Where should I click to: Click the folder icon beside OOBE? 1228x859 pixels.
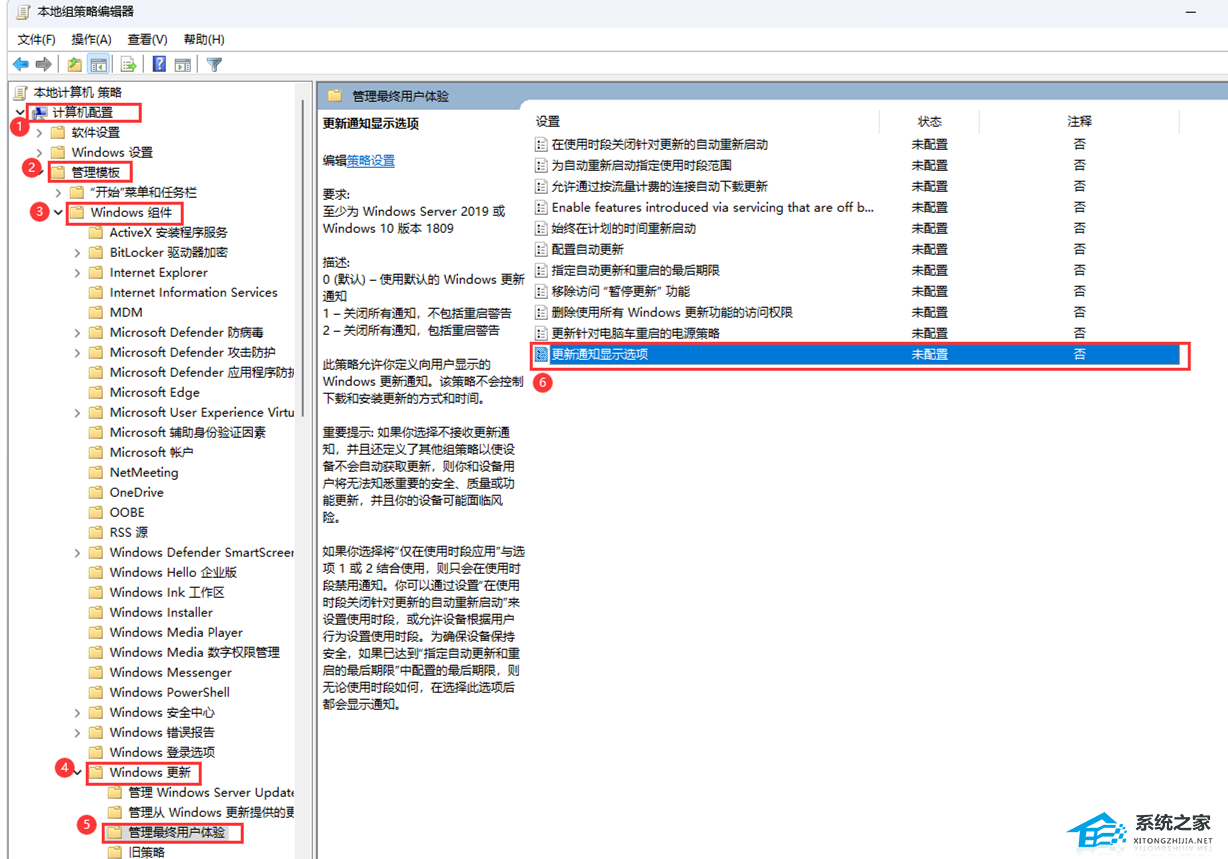96,512
